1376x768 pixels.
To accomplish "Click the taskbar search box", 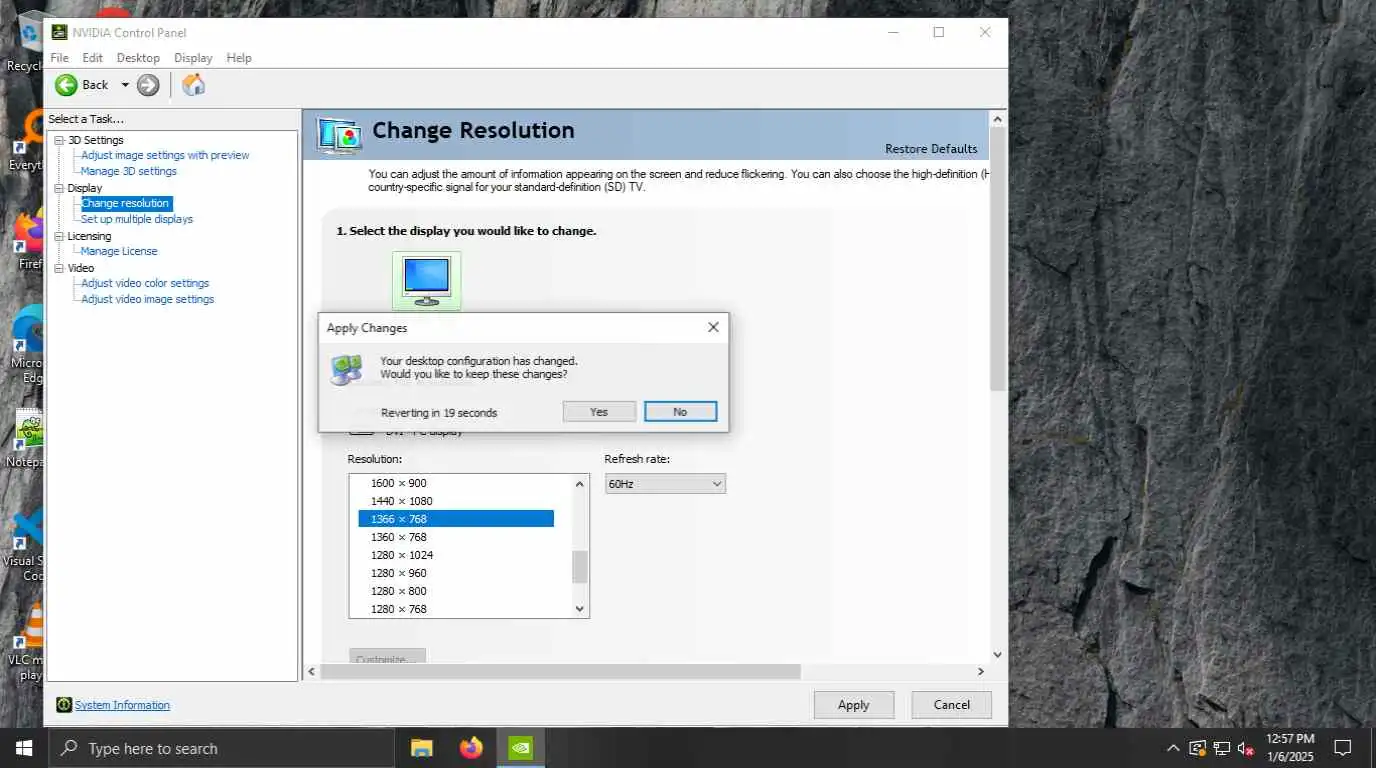I will point(221,748).
